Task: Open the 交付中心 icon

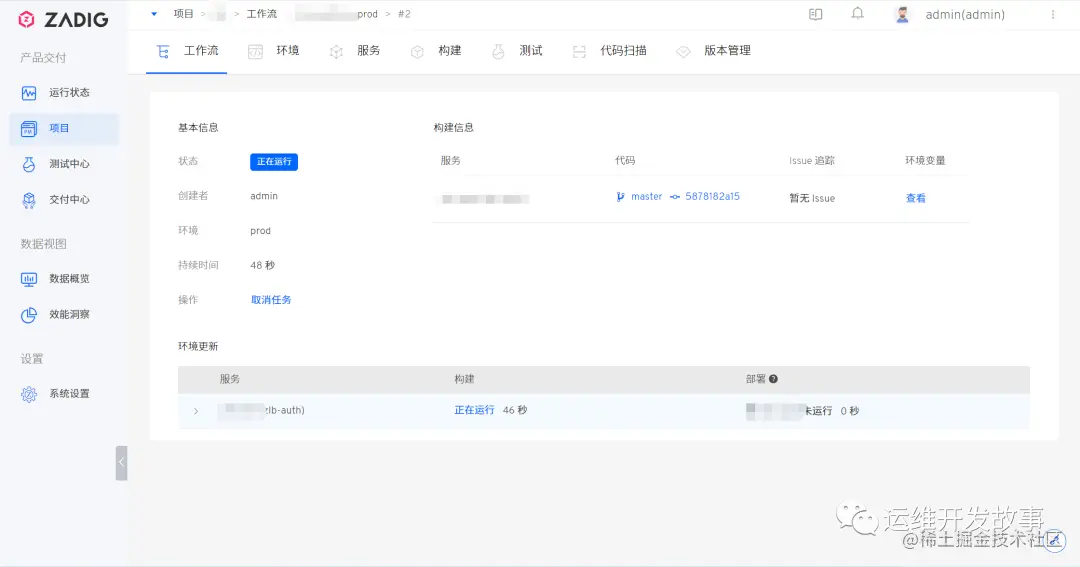Action: [29, 200]
